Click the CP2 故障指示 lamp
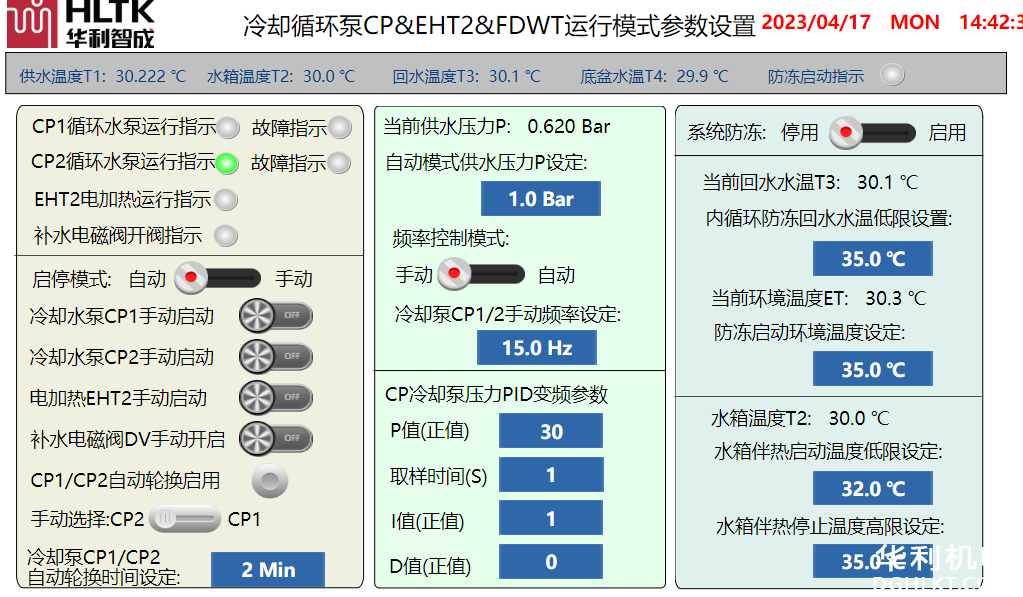The height and width of the screenshot is (597, 1023). point(340,162)
